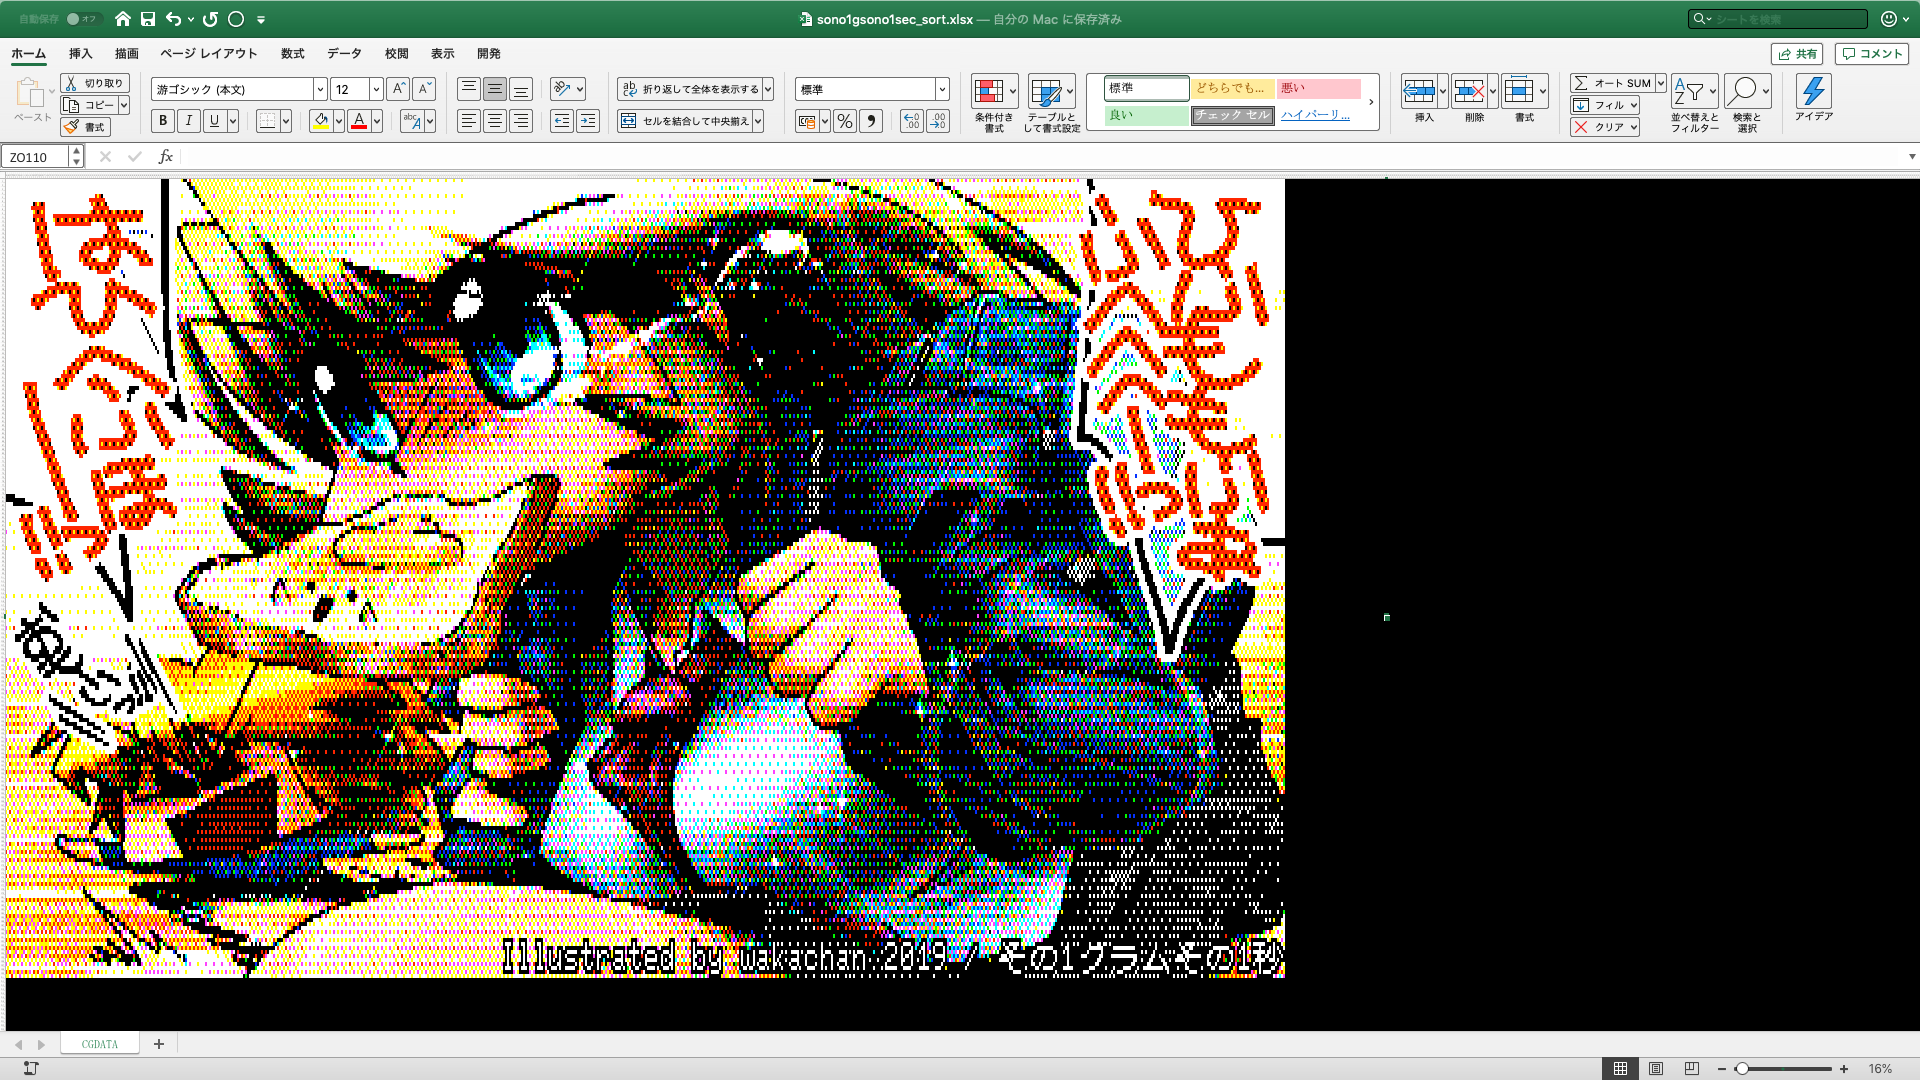
Task: Expand the オート SUM dropdown arrow
Action: [1660, 83]
